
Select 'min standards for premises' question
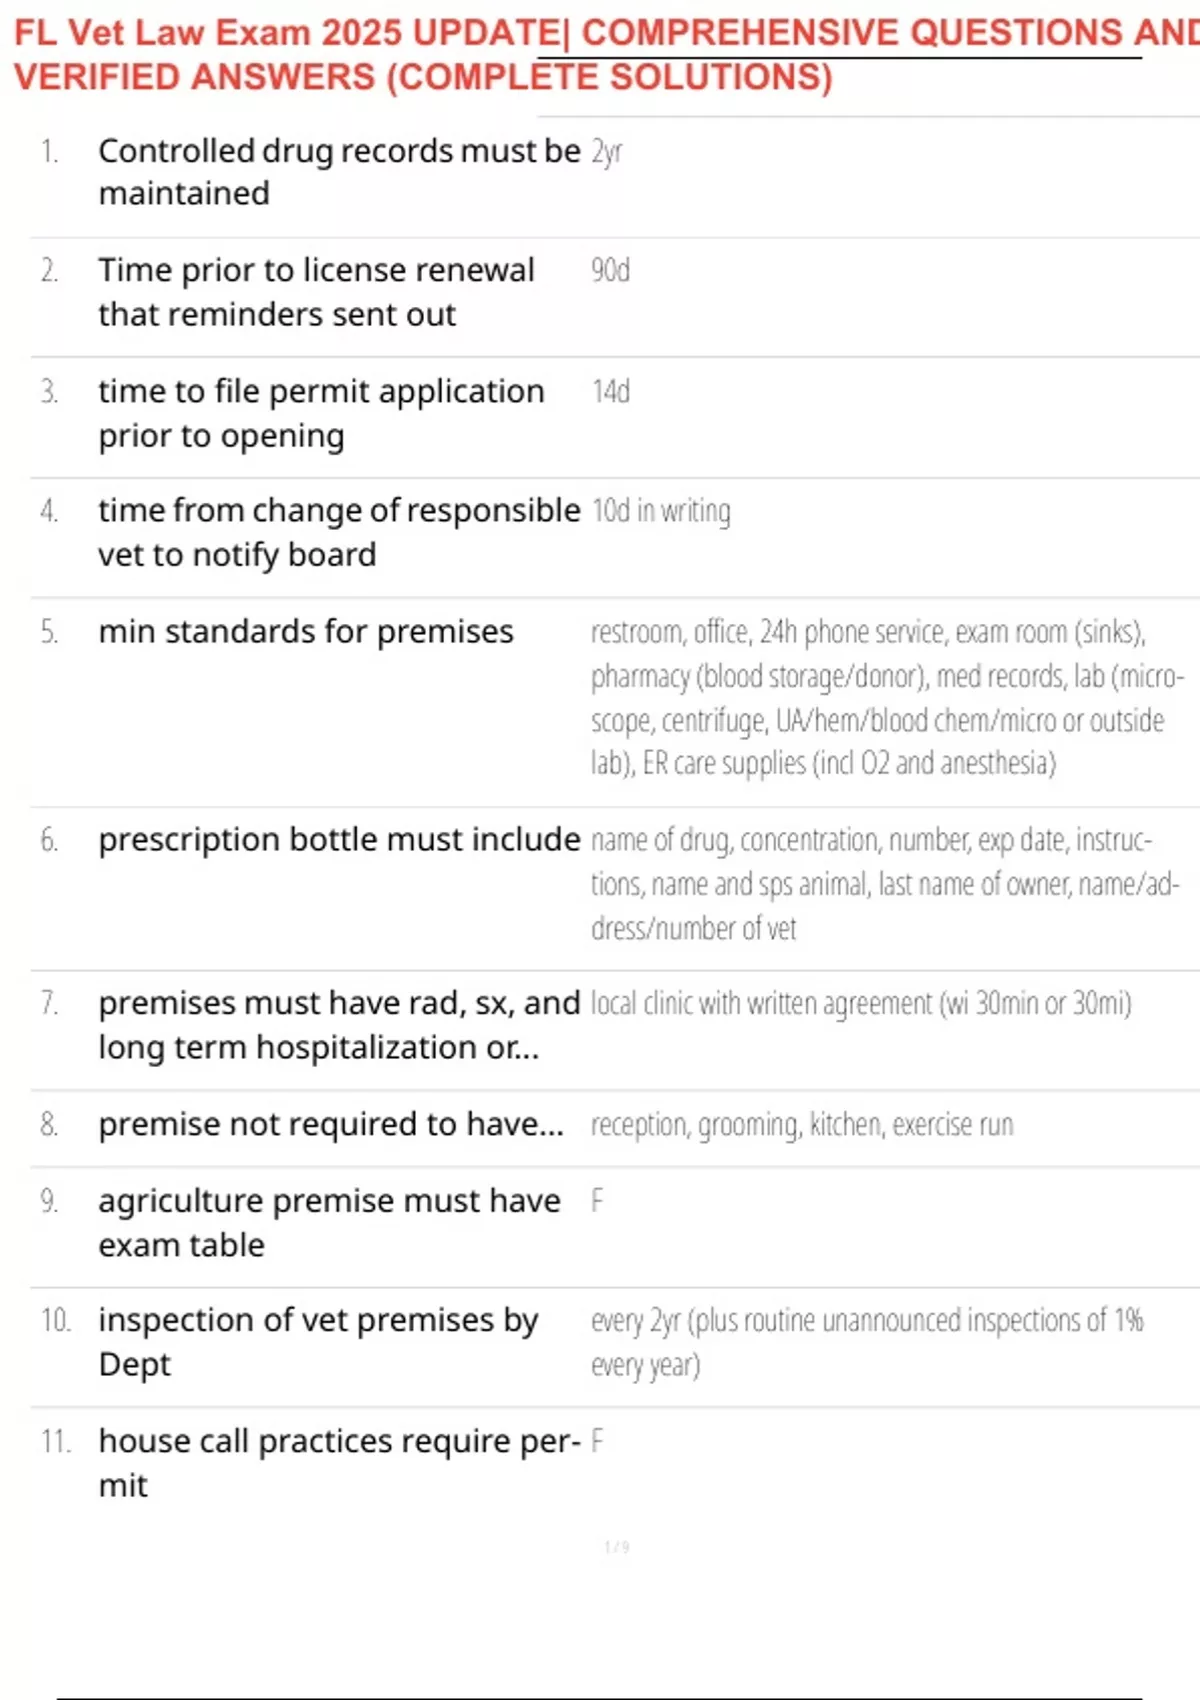[x=305, y=632]
